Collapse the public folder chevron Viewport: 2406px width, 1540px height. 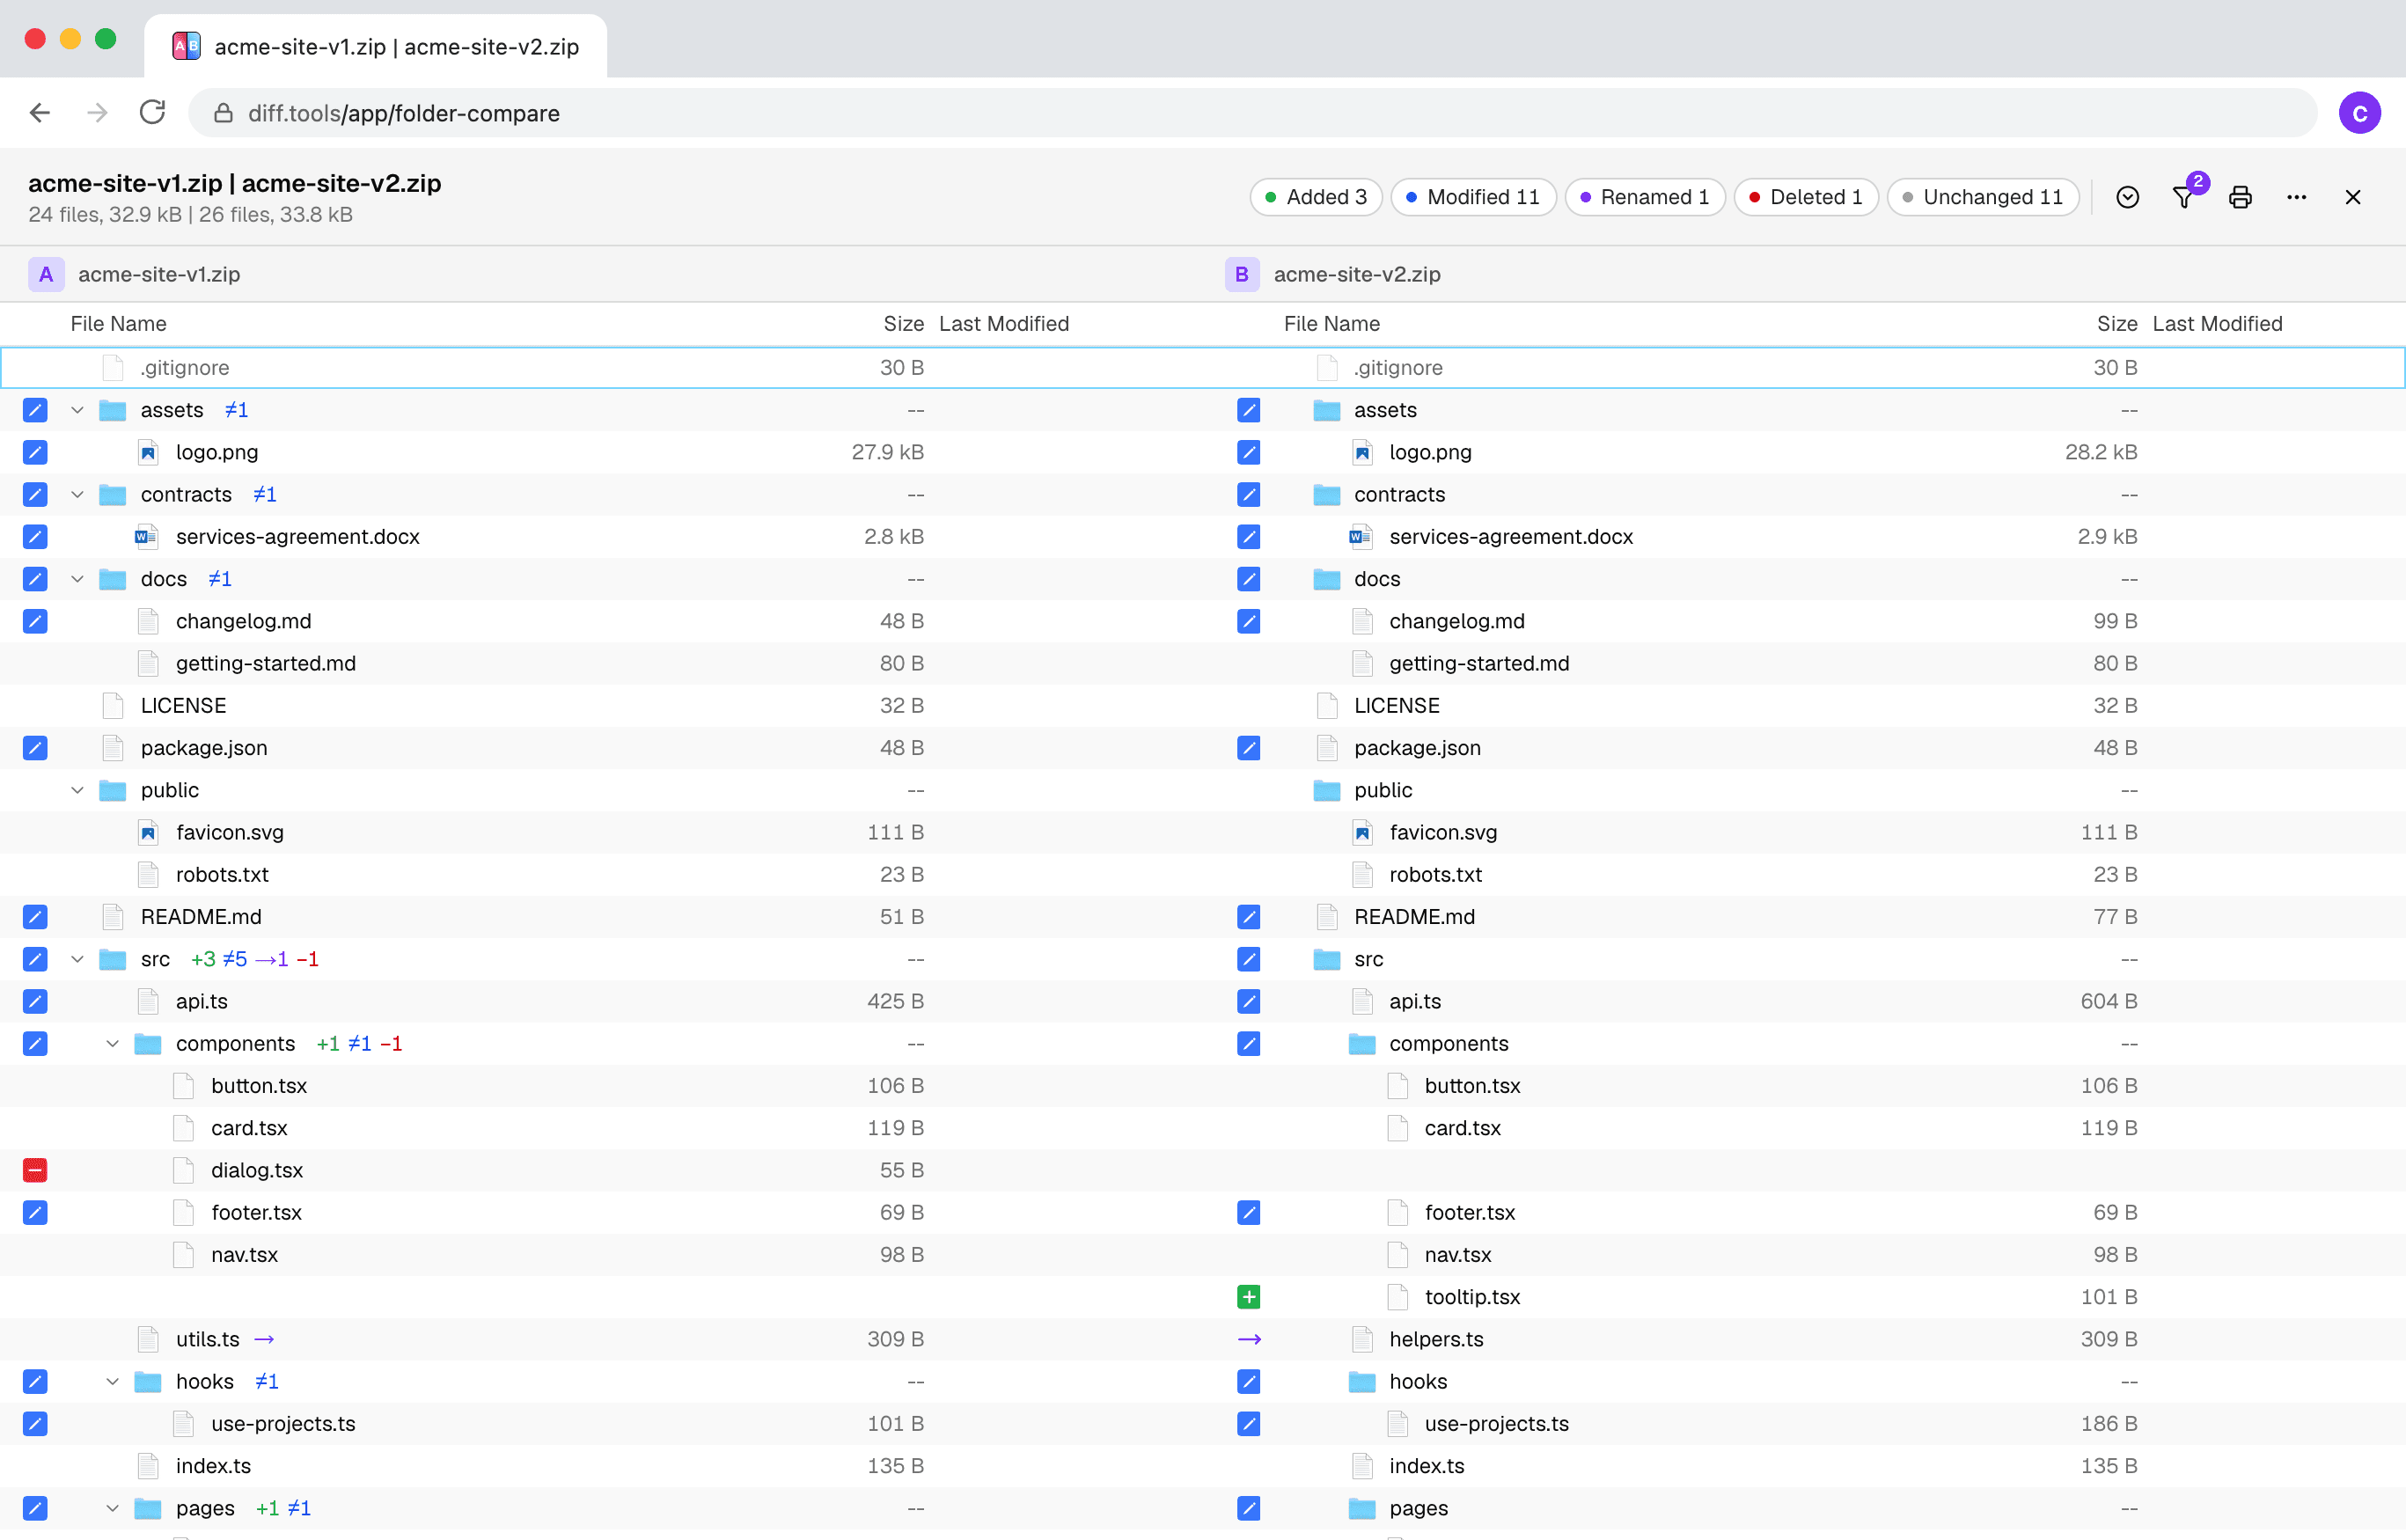pos(77,790)
